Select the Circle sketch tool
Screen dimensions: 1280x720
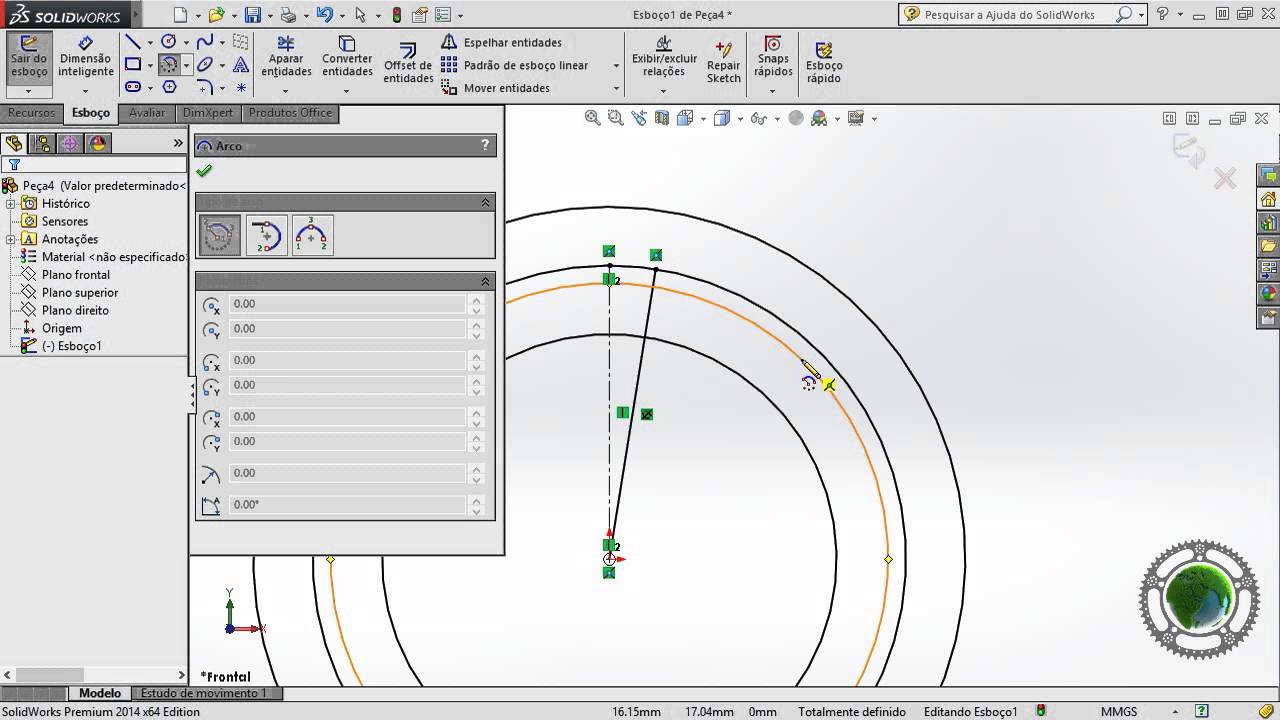point(168,42)
